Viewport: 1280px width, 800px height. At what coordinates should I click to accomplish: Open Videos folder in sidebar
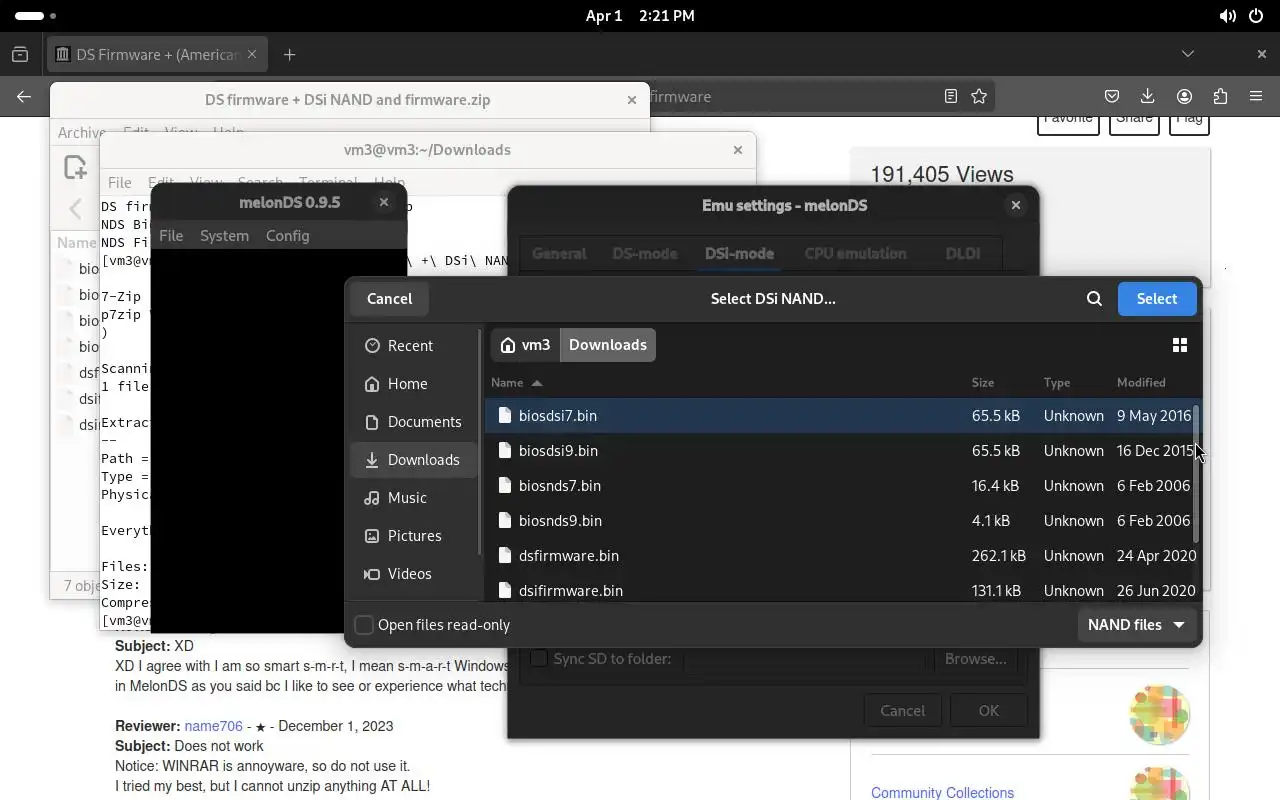click(414, 573)
